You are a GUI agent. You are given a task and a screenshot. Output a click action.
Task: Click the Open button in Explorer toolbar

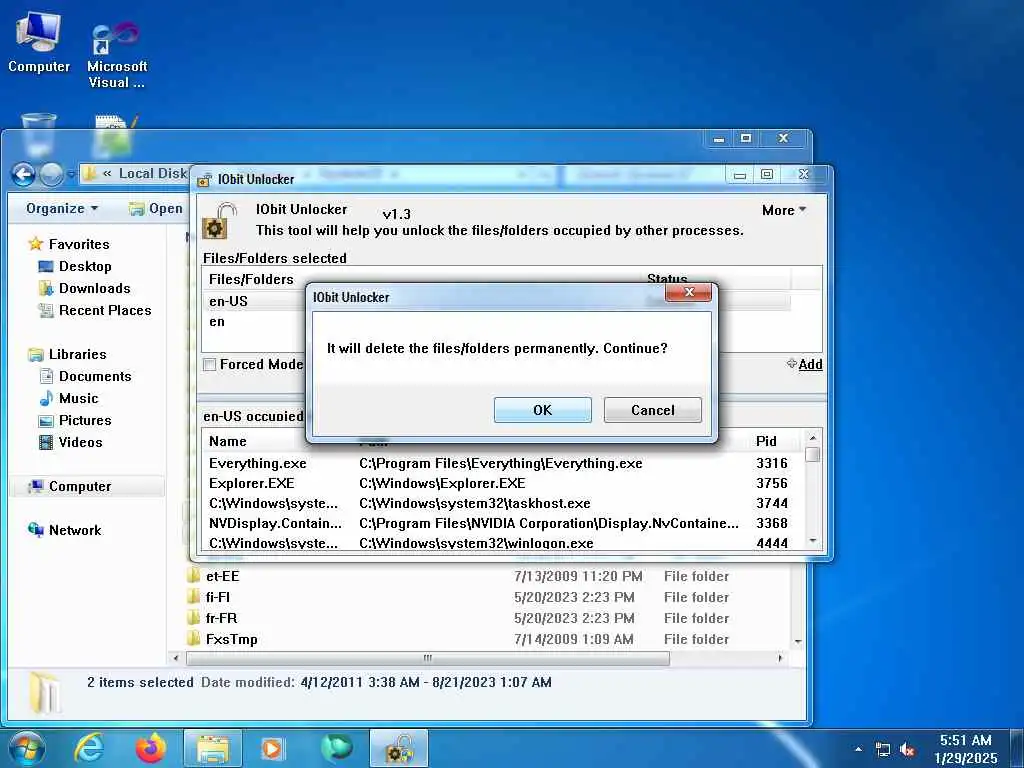(x=156, y=208)
